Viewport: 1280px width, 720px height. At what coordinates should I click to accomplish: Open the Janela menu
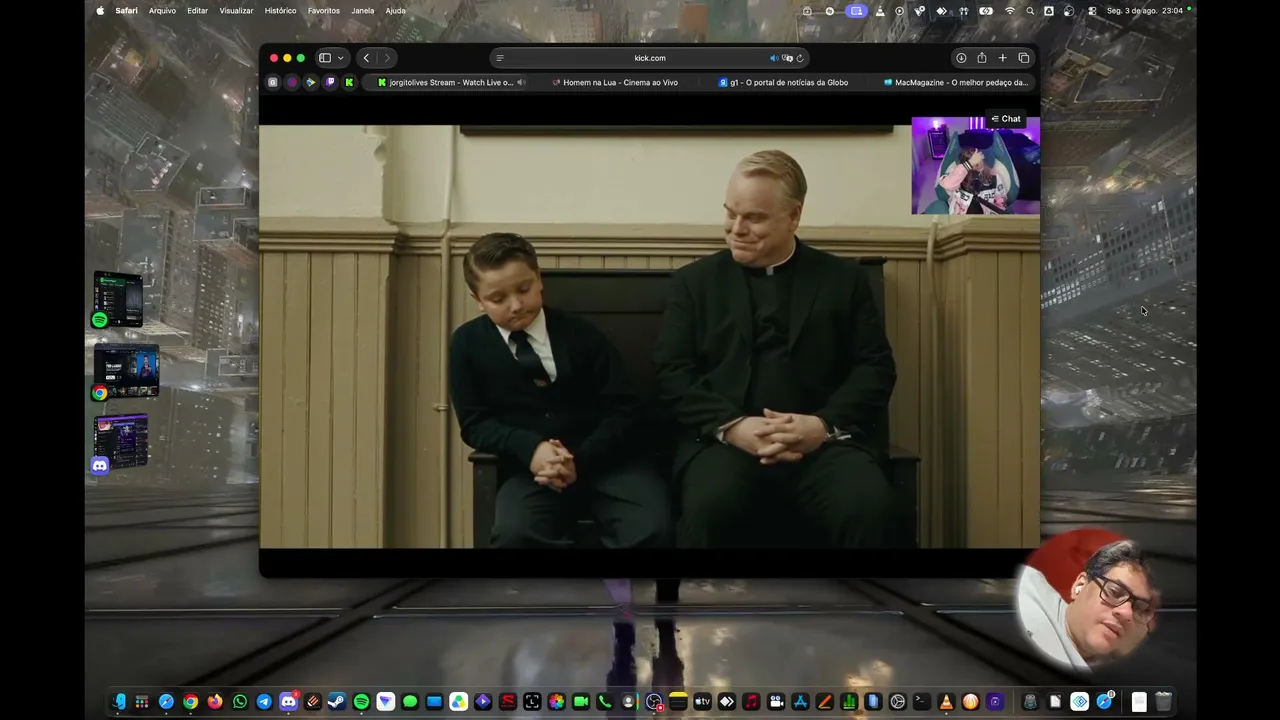363,10
